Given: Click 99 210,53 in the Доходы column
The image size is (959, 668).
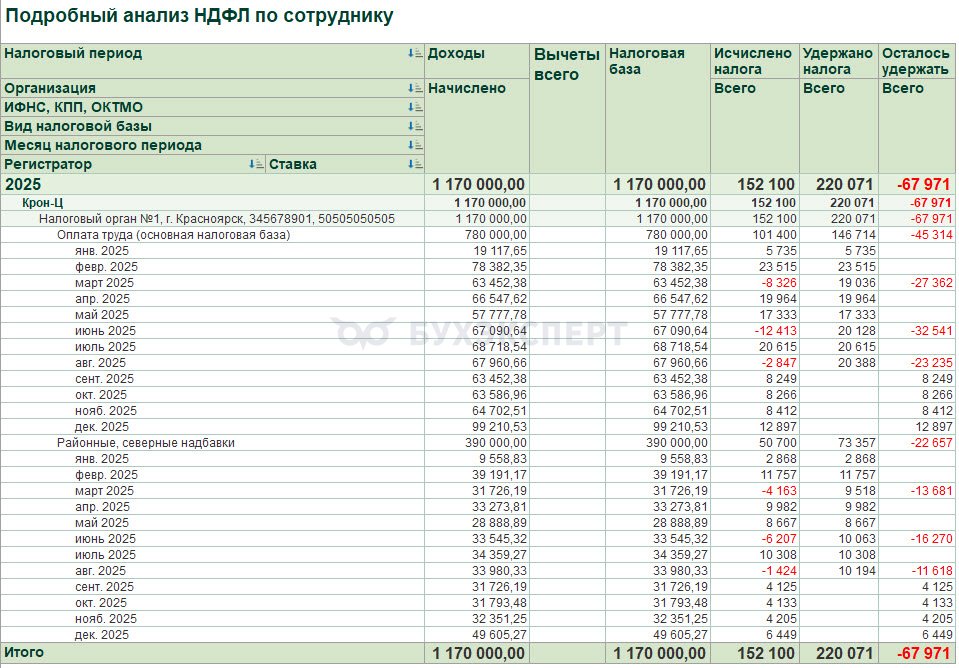Looking at the screenshot, I should click(x=499, y=426).
